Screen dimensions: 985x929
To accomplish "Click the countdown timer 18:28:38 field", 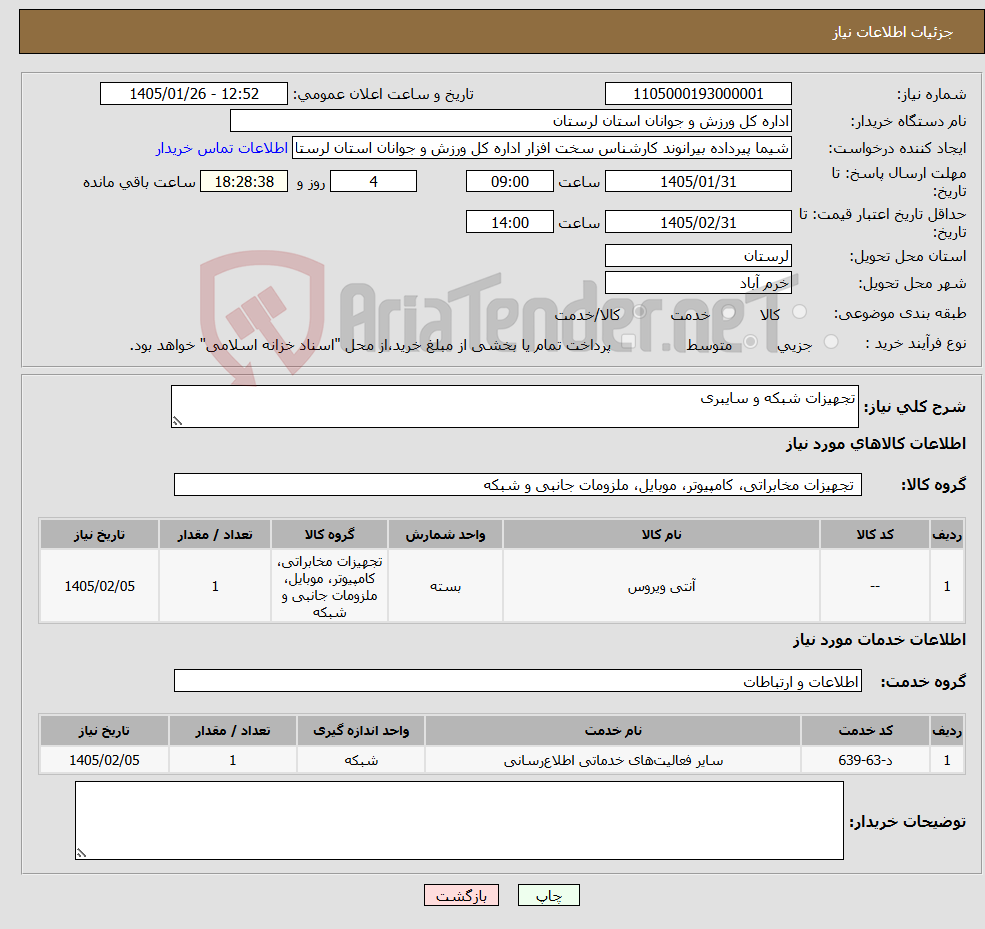I will pos(244,182).
